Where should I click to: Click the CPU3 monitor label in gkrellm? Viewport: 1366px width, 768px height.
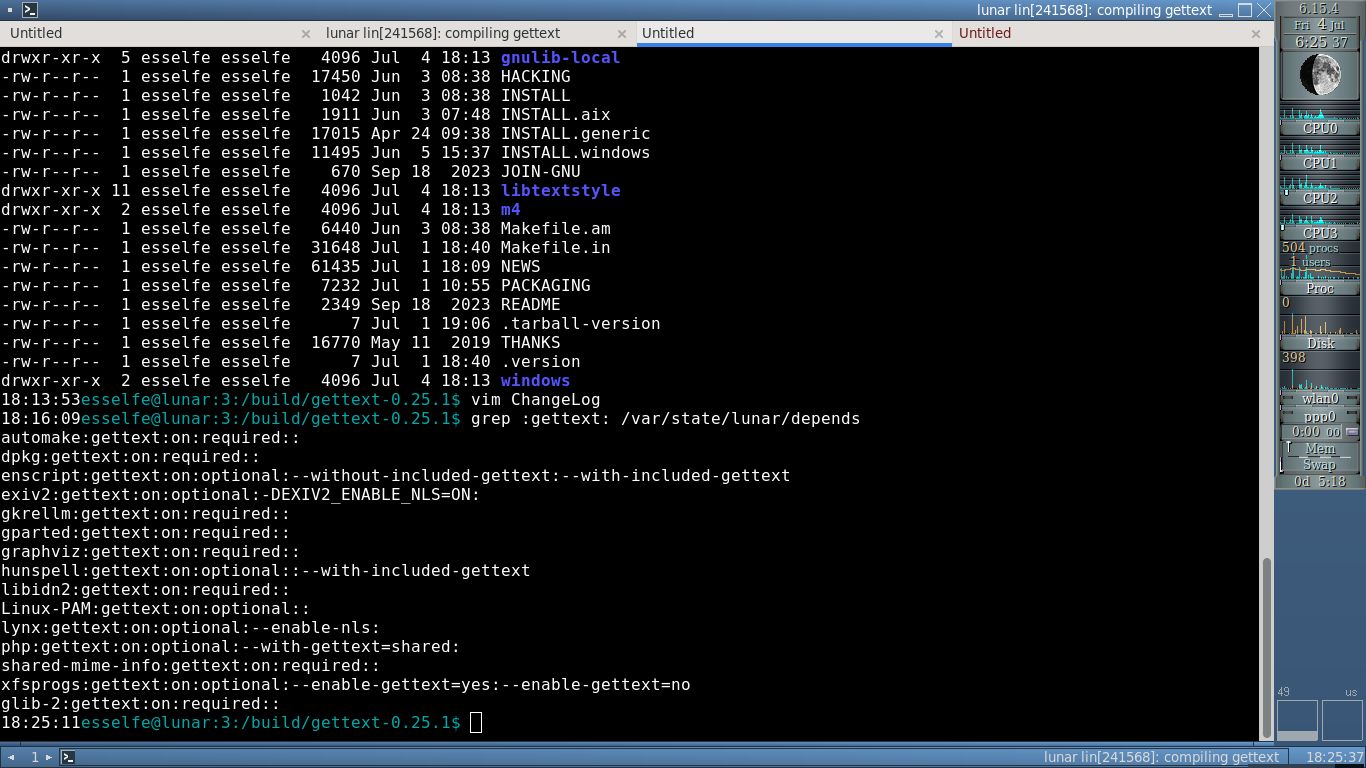pos(1320,233)
